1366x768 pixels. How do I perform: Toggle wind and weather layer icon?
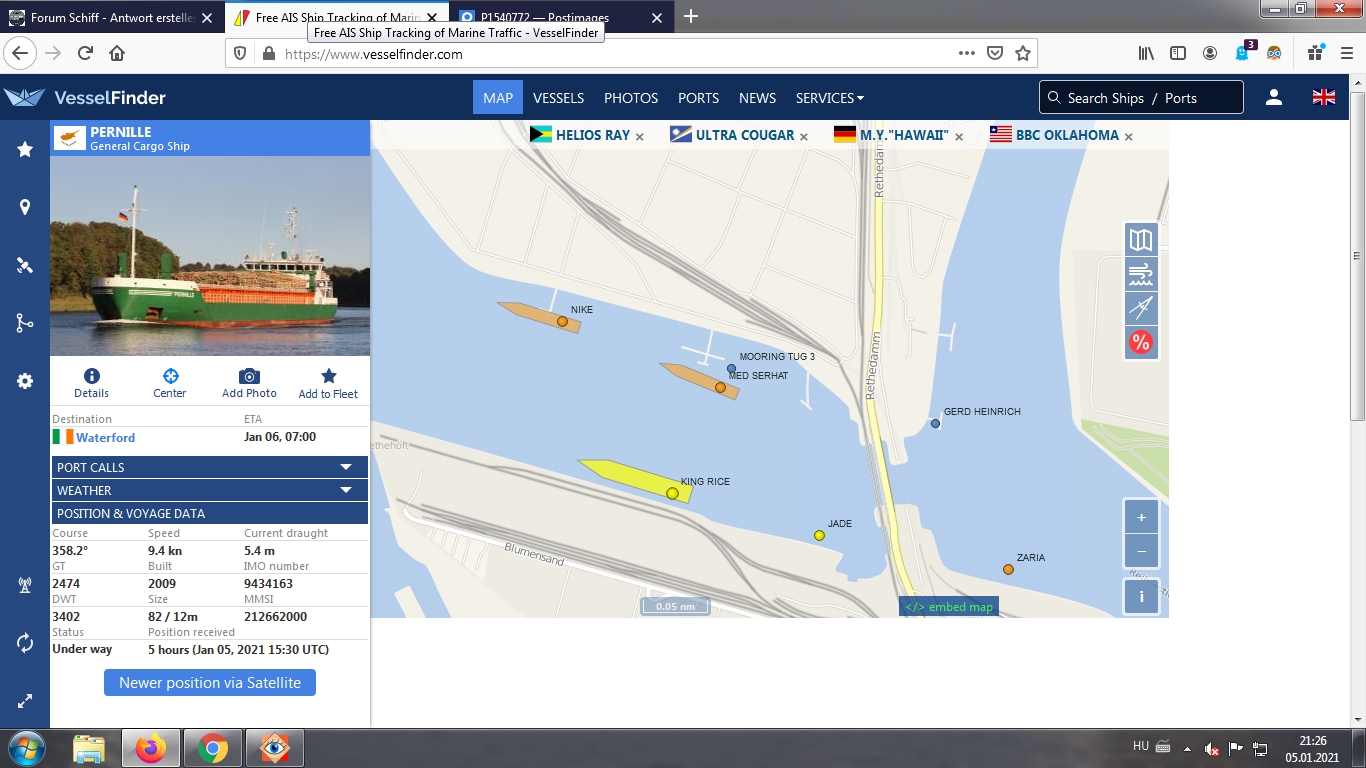[1141, 274]
